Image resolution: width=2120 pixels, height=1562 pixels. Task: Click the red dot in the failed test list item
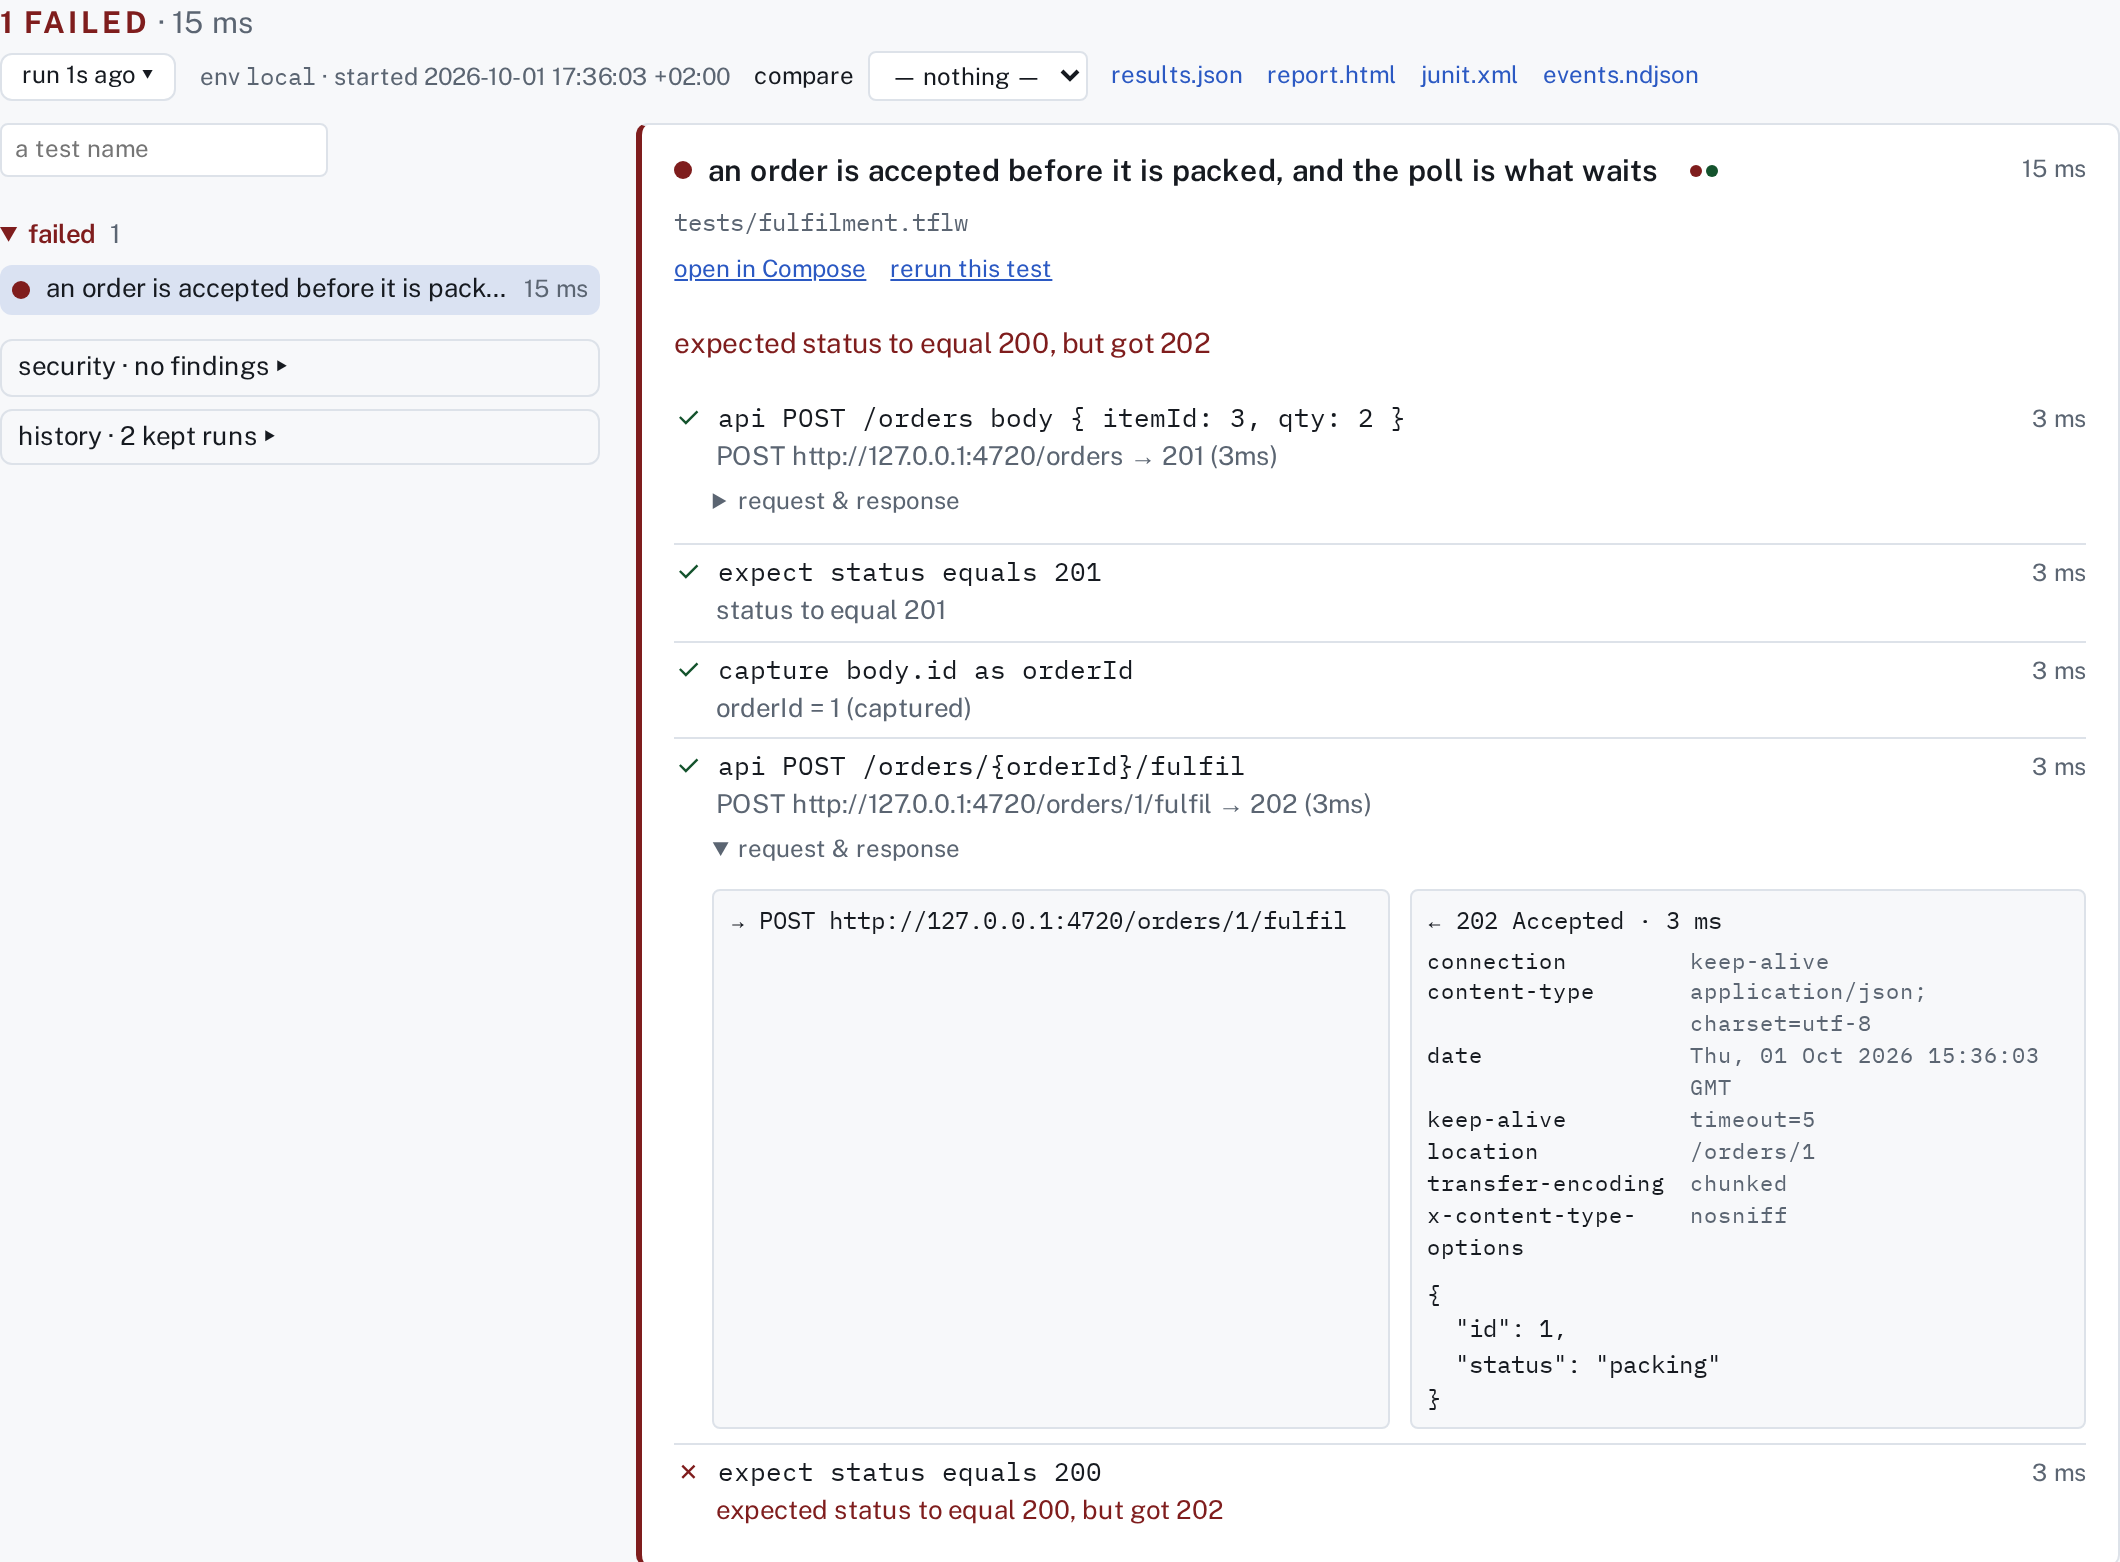click(x=21, y=290)
